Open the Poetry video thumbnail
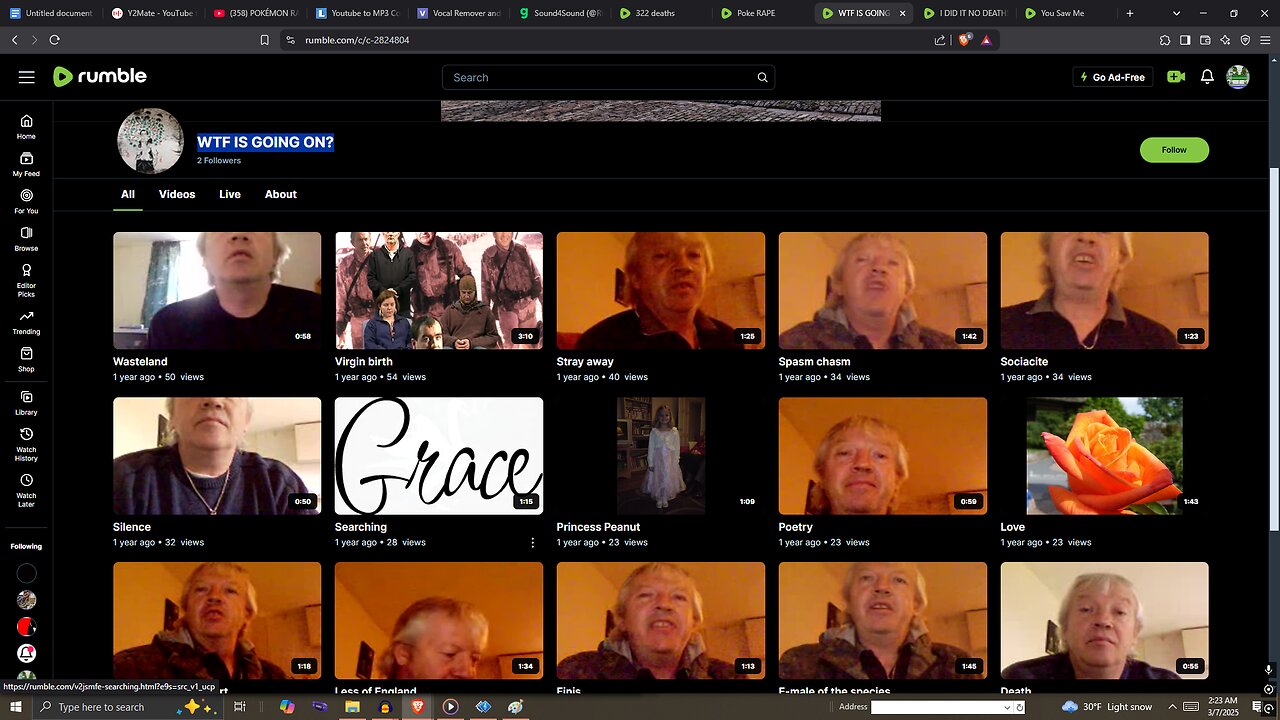Image resolution: width=1280 pixels, height=720 pixels. point(883,456)
